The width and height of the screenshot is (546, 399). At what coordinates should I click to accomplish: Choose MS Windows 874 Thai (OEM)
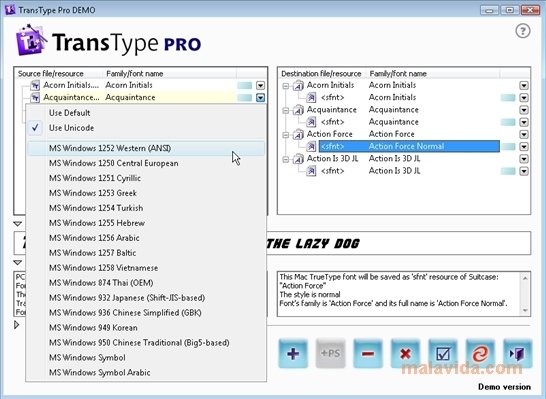(x=146, y=283)
